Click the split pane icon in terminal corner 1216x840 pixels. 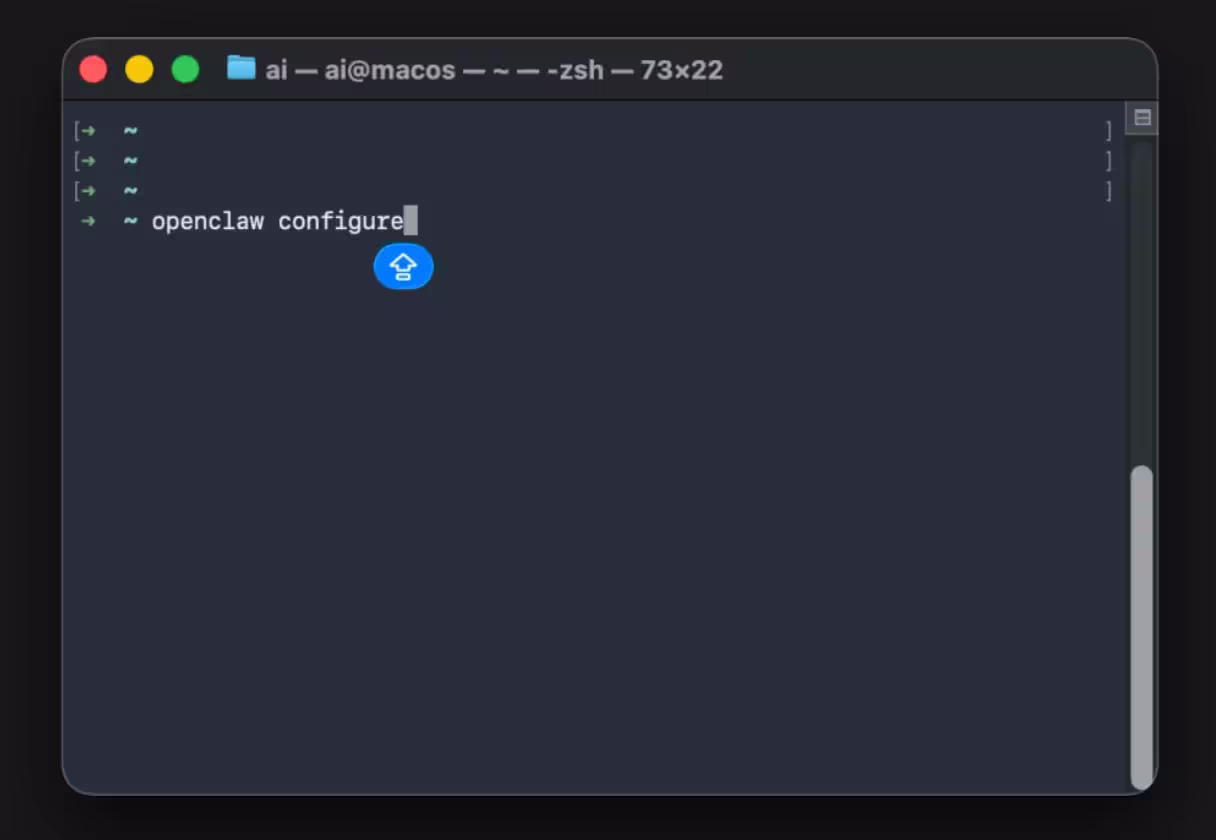[x=1142, y=118]
